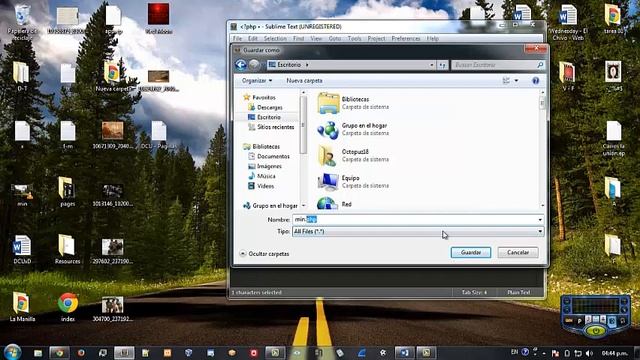Open the Organizar dropdown menu
Image resolution: width=640 pixels, height=360 pixels.
point(257,81)
